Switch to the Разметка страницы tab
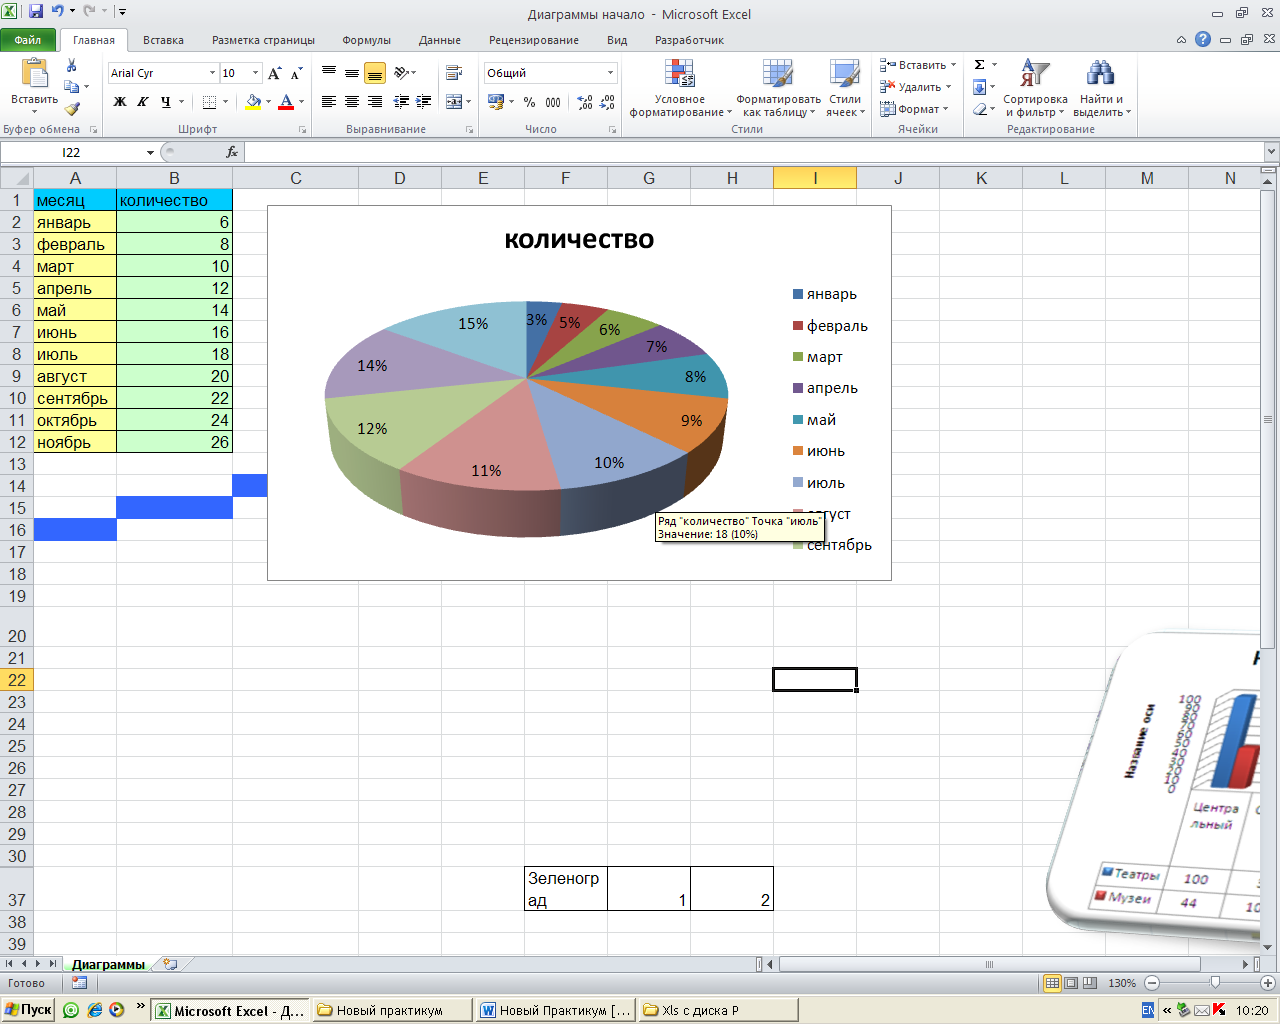This screenshot has height=1024, width=1280. pyautogui.click(x=263, y=40)
